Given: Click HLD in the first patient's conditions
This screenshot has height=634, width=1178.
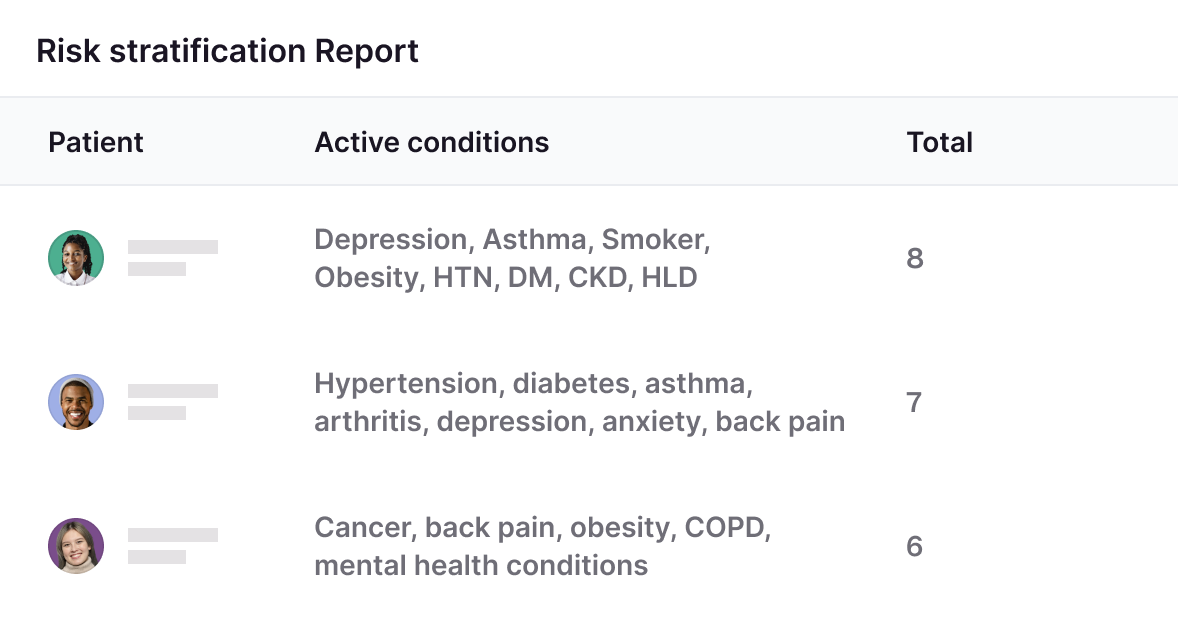Looking at the screenshot, I should point(669,277).
